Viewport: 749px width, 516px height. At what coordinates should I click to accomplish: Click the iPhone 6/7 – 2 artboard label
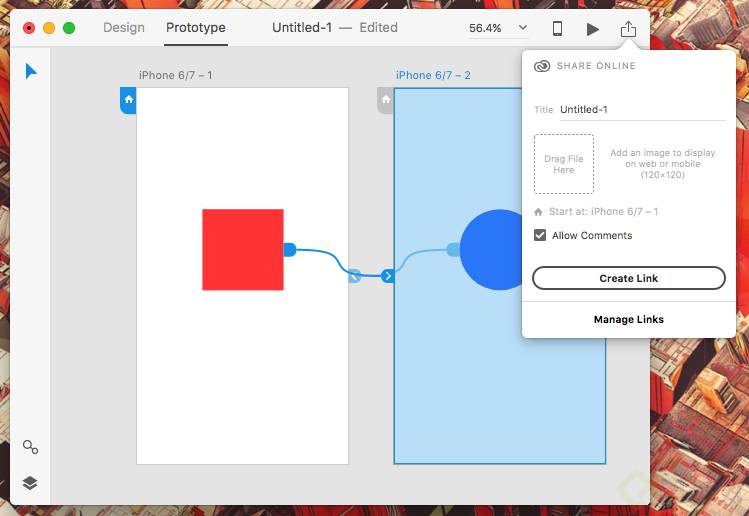[433, 75]
